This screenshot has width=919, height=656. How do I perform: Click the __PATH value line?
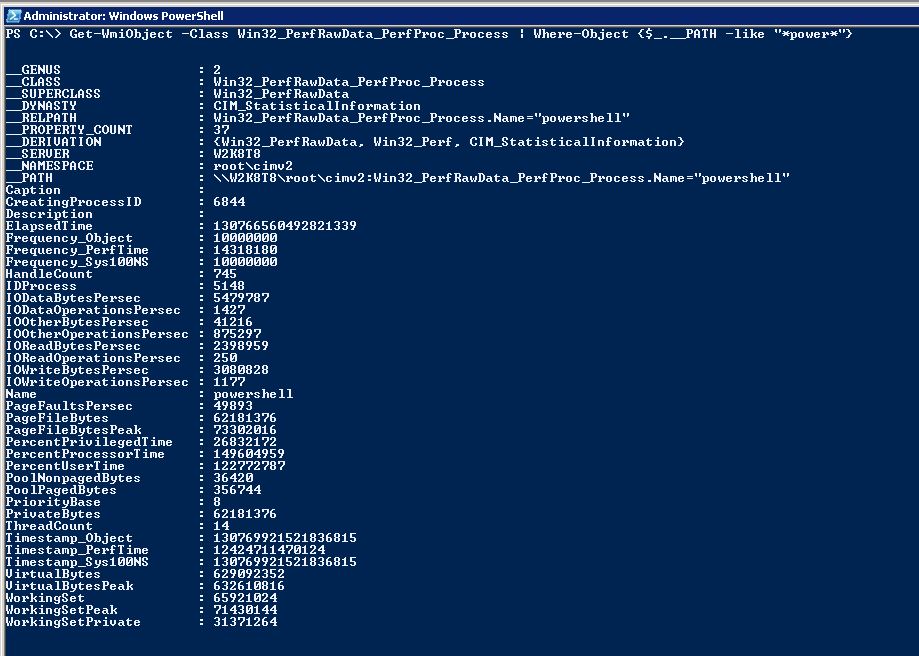click(x=502, y=178)
